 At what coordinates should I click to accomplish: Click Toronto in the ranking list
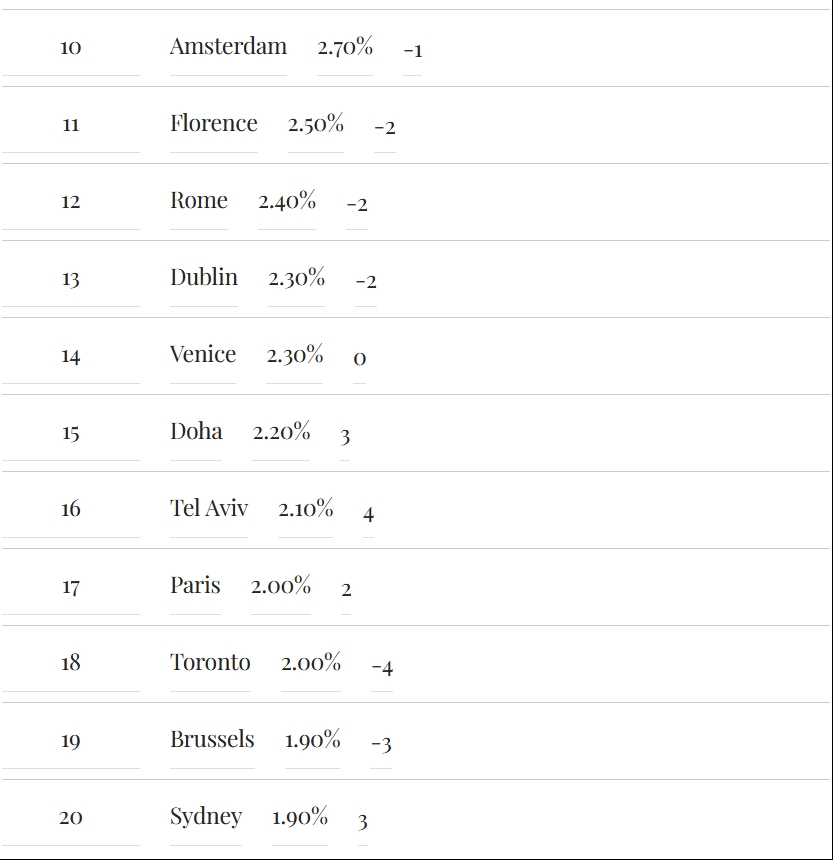coord(210,662)
